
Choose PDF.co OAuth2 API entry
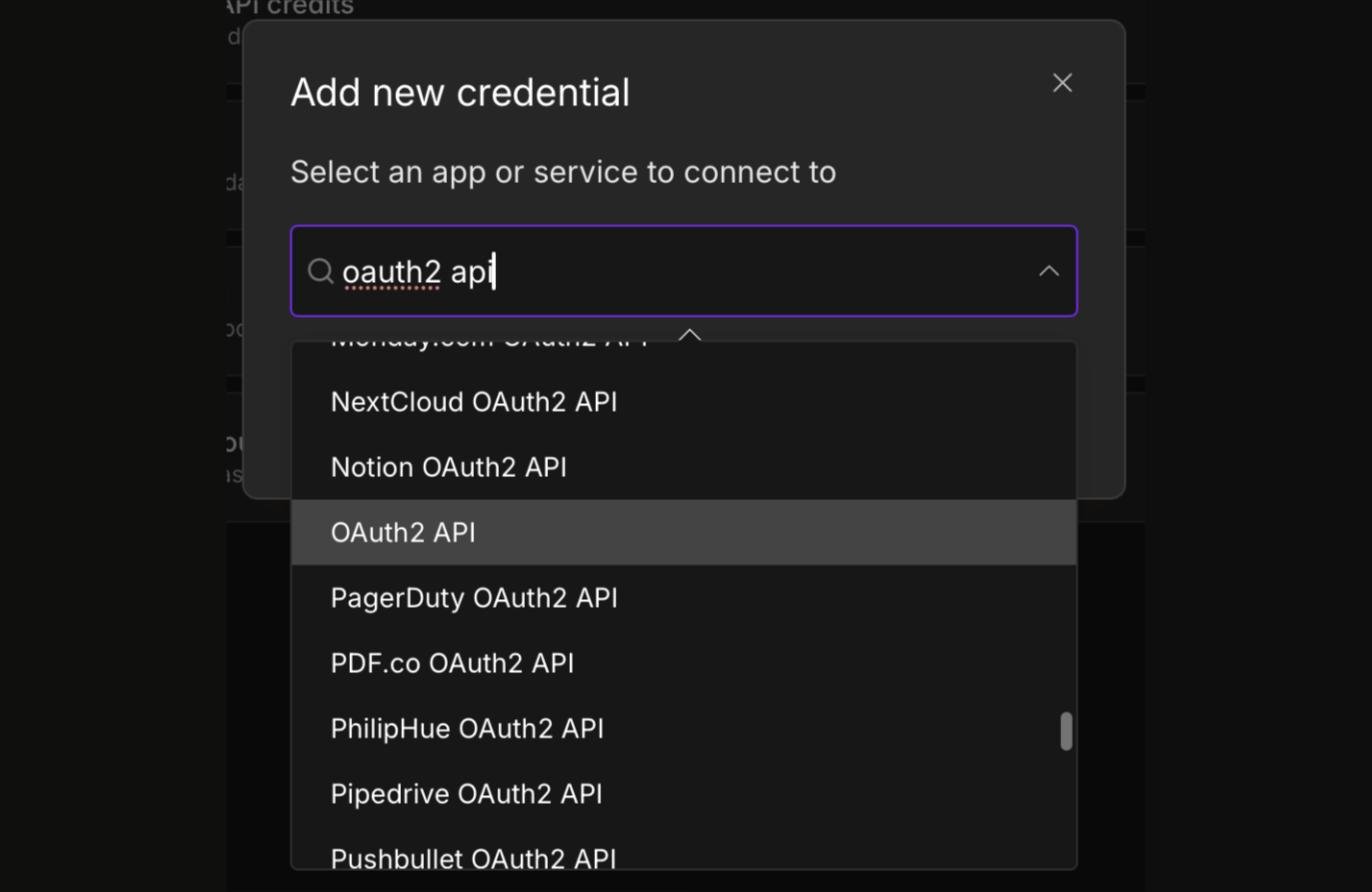click(684, 663)
